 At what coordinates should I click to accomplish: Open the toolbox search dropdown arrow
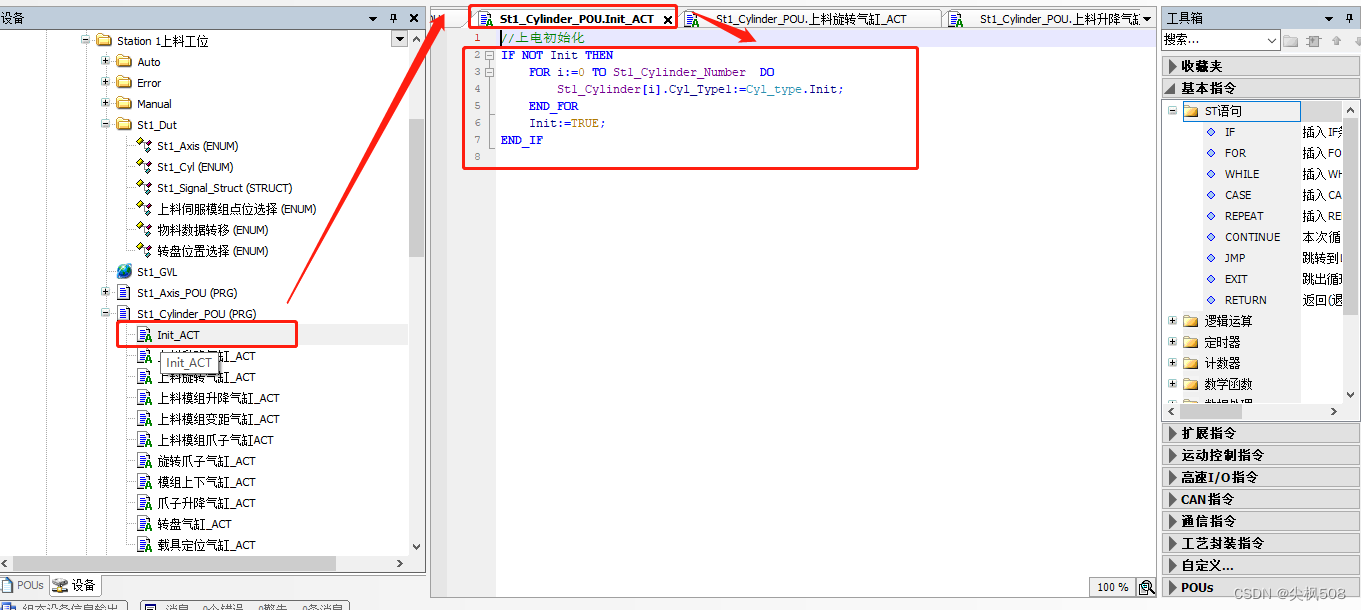pyautogui.click(x=1272, y=41)
